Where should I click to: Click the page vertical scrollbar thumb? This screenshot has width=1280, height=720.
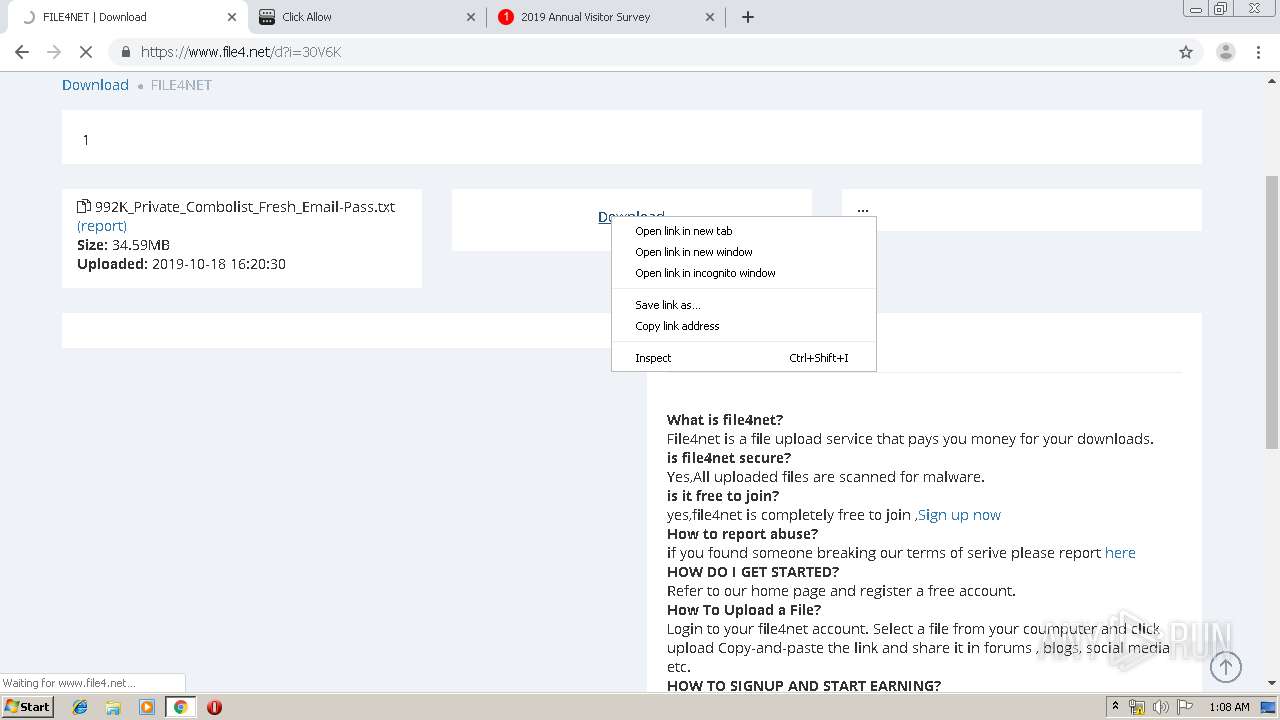[x=1272, y=310]
